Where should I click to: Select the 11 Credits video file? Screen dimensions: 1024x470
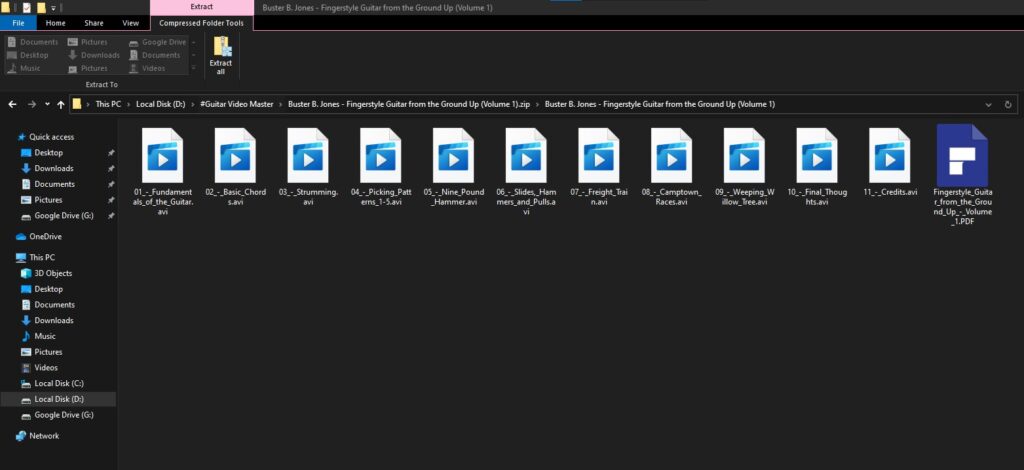pyautogui.click(x=889, y=158)
